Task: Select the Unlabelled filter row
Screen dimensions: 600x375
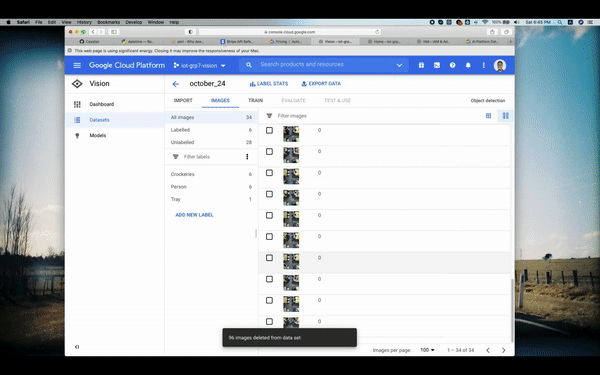Action: [211, 142]
